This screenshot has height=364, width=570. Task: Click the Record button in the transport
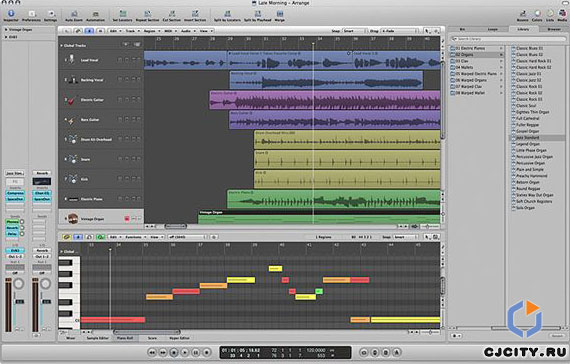click(206, 352)
